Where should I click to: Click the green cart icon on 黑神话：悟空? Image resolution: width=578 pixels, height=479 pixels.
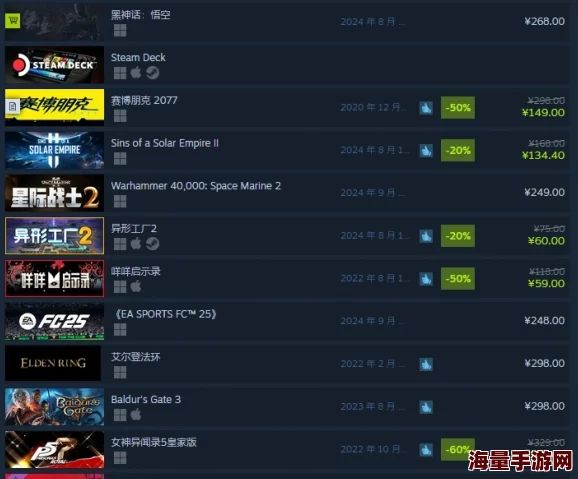(x=13, y=21)
